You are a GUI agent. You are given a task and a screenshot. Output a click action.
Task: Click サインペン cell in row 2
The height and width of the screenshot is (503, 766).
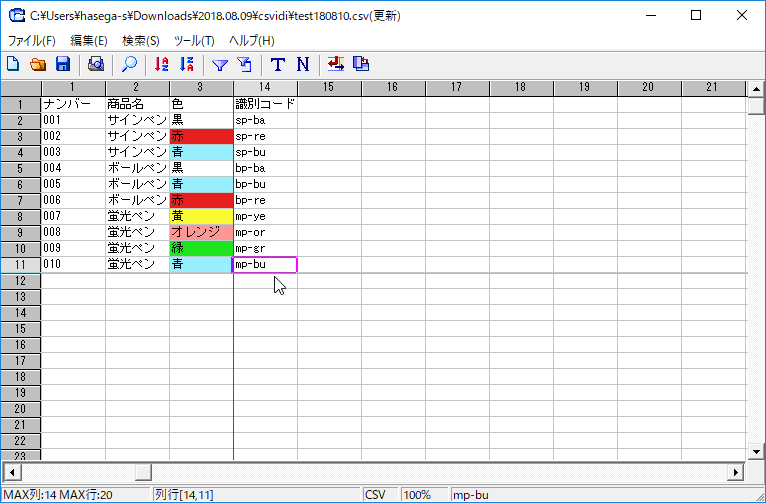coord(137,120)
